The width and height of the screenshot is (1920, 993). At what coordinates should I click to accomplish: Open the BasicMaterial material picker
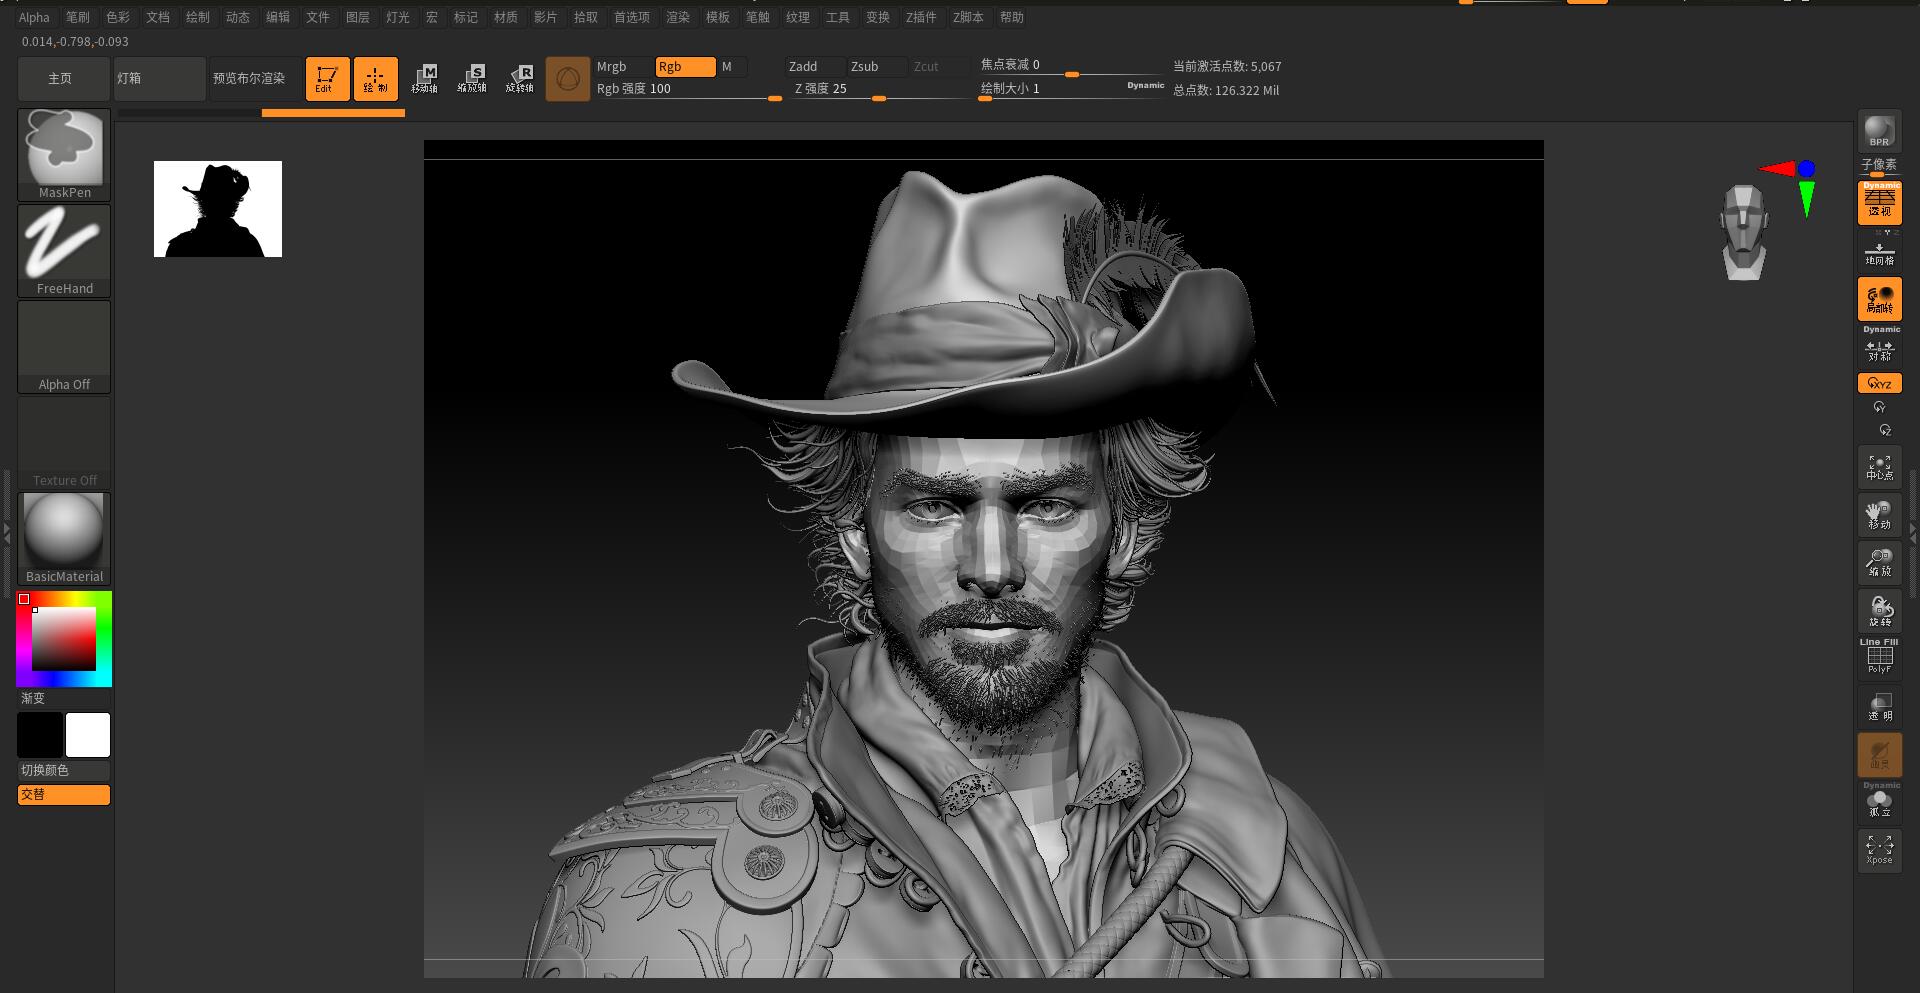[64, 539]
